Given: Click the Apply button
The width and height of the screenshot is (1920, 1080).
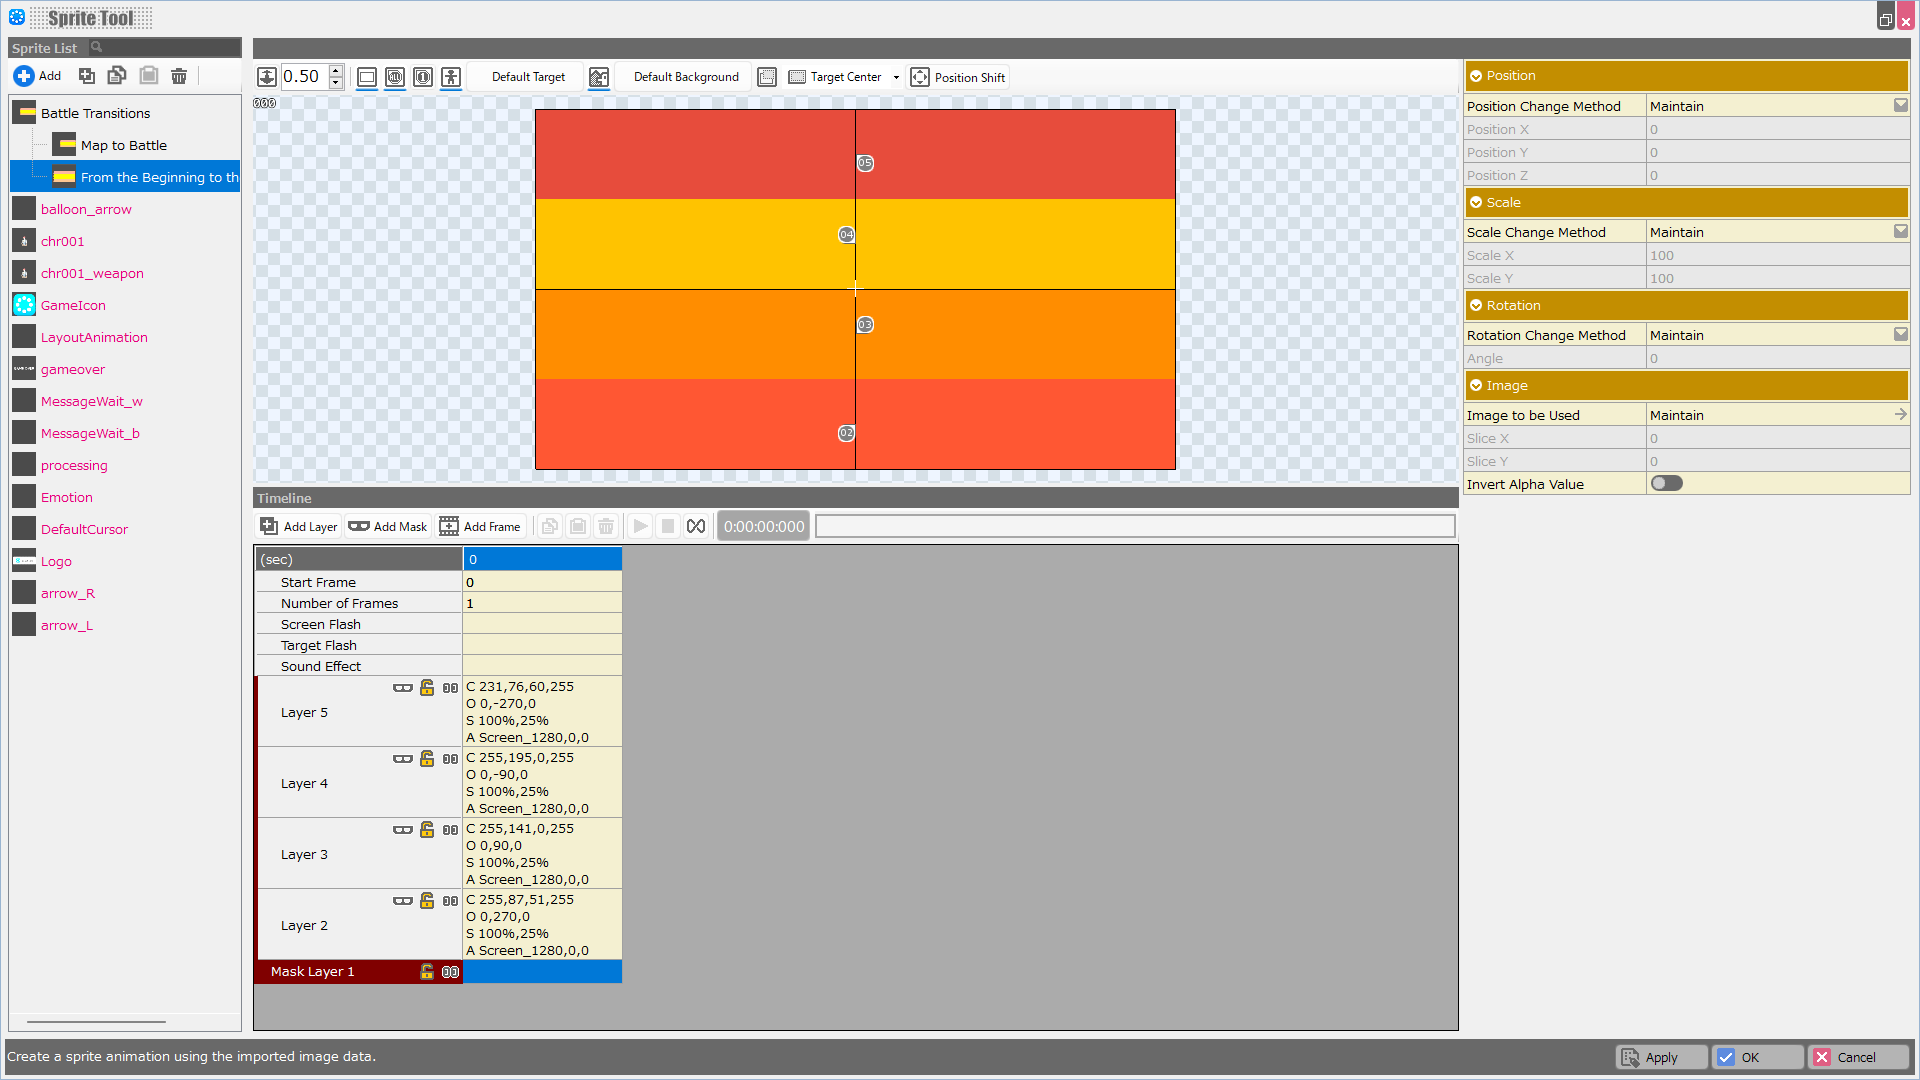Looking at the screenshot, I should 1661,1057.
